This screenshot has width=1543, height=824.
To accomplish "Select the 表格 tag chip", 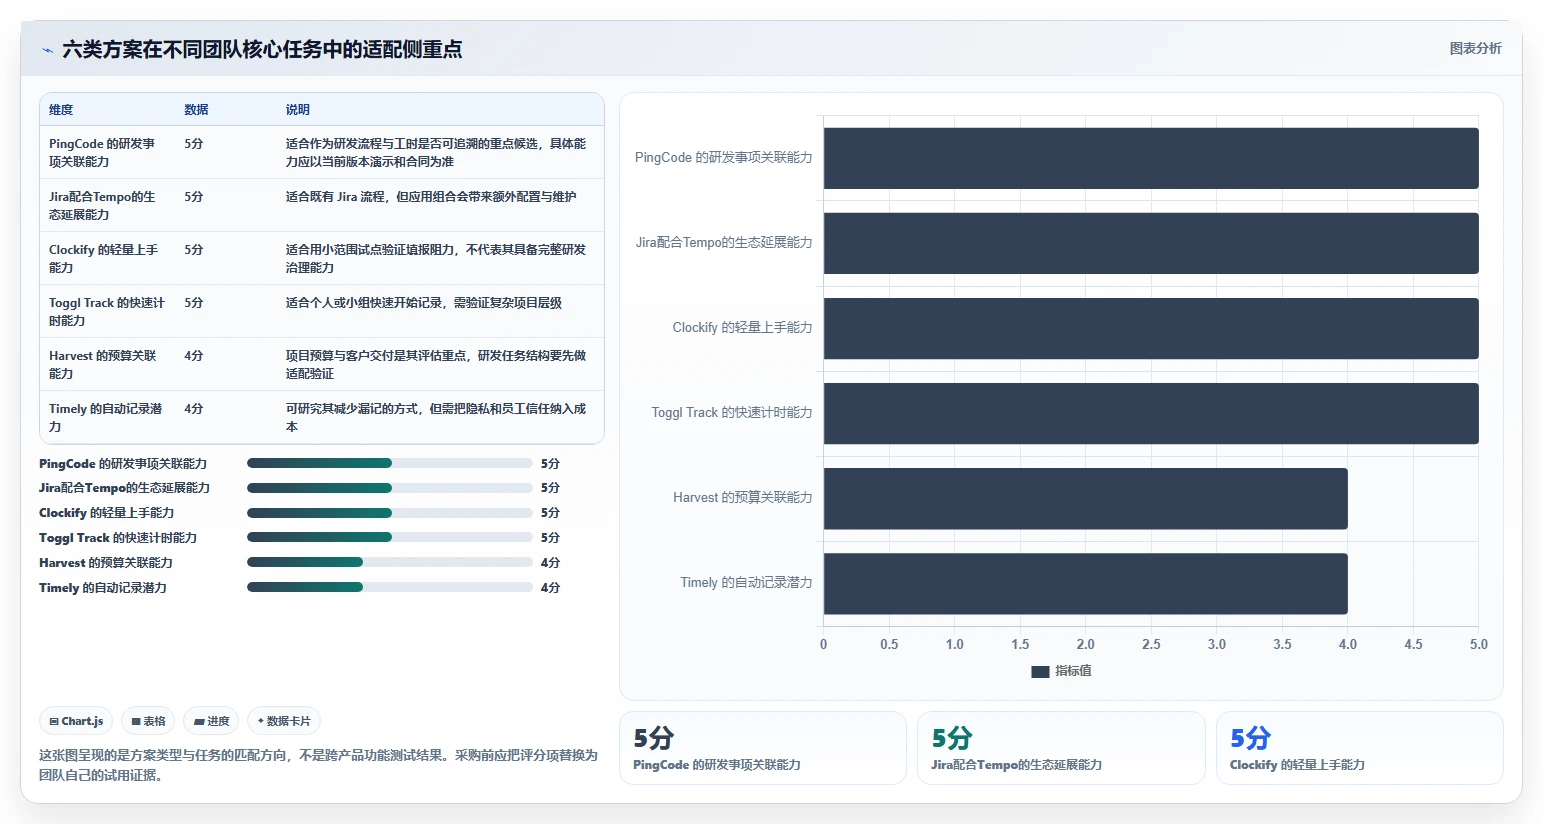I will [148, 721].
